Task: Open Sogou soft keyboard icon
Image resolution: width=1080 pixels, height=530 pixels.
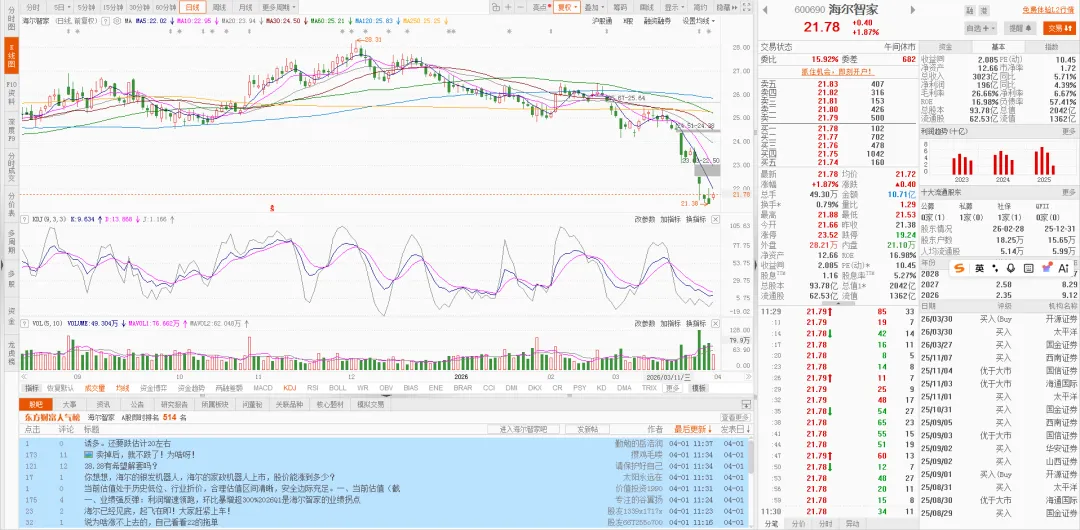Action: [x=1028, y=268]
